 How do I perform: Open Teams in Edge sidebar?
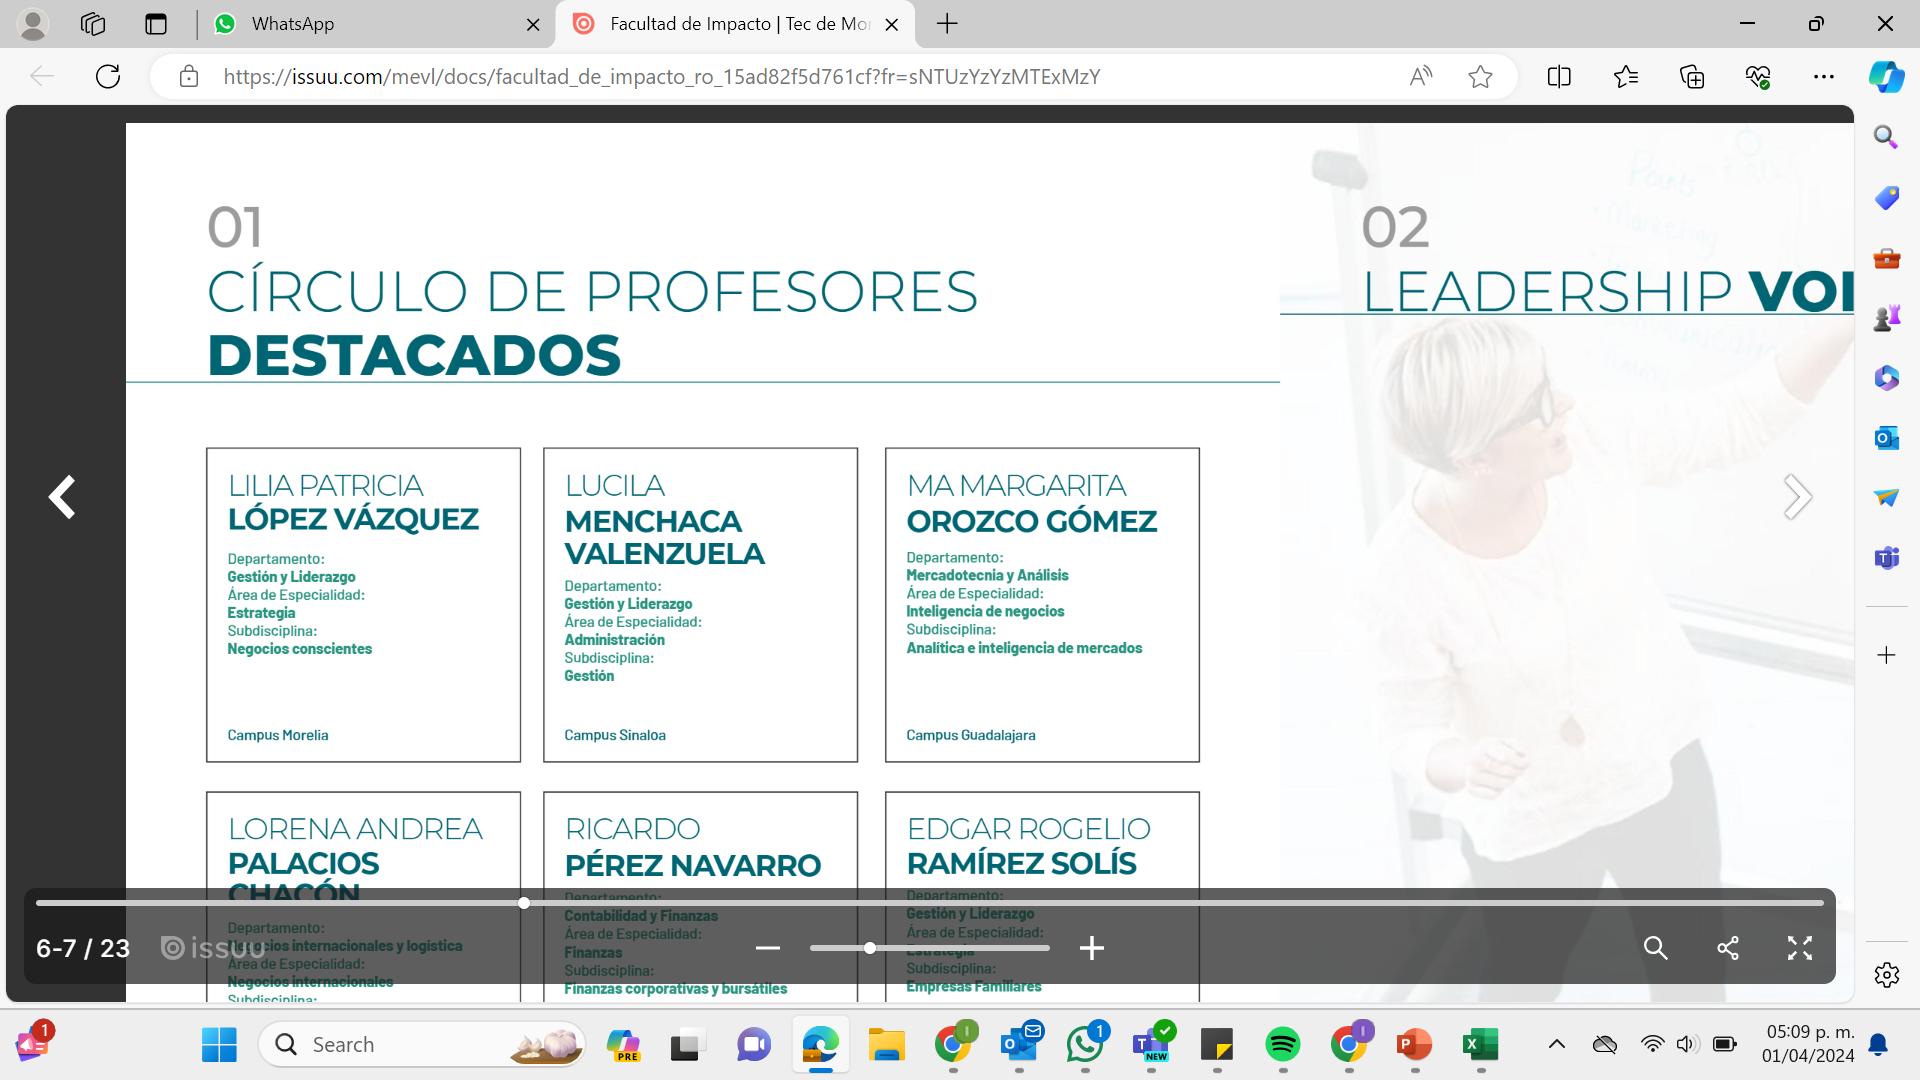(x=1886, y=557)
